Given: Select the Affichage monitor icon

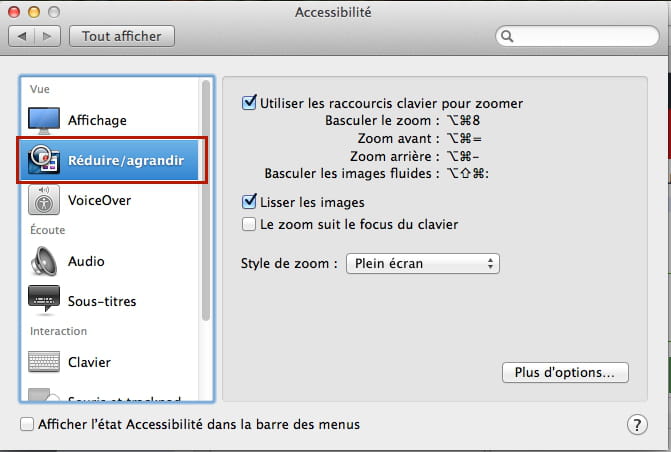Looking at the screenshot, I should (44, 120).
